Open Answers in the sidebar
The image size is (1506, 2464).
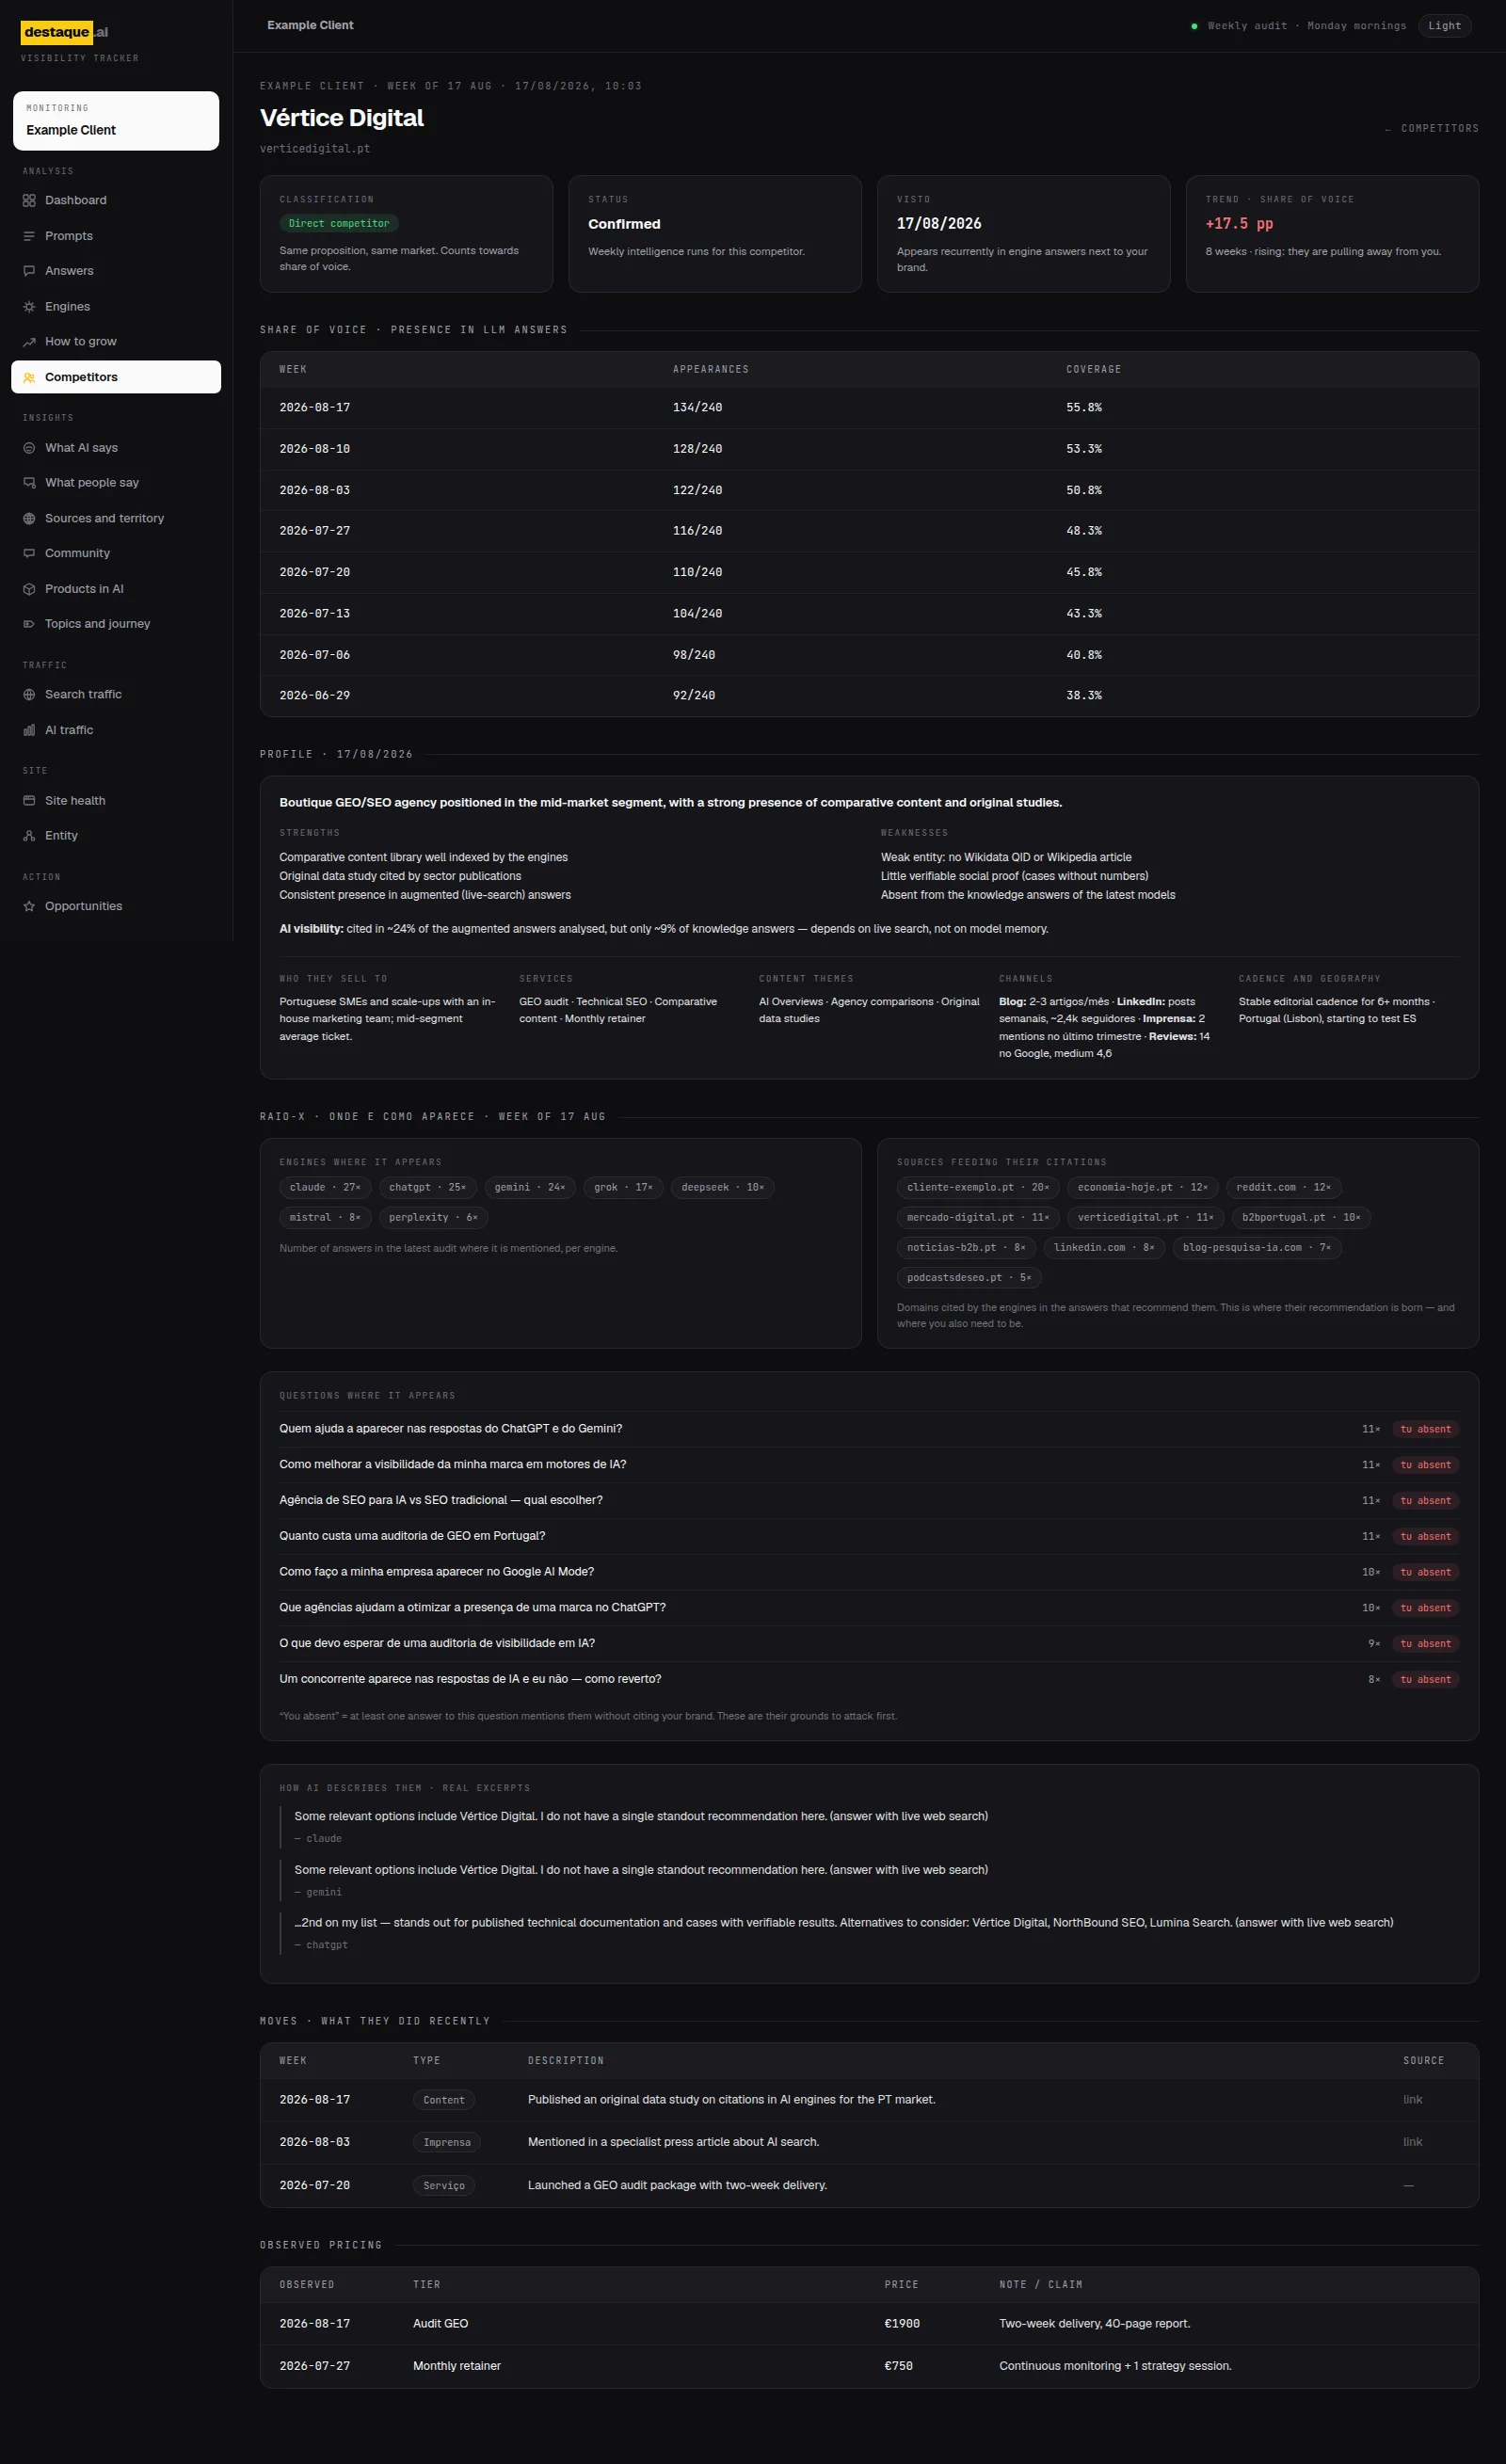point(116,271)
